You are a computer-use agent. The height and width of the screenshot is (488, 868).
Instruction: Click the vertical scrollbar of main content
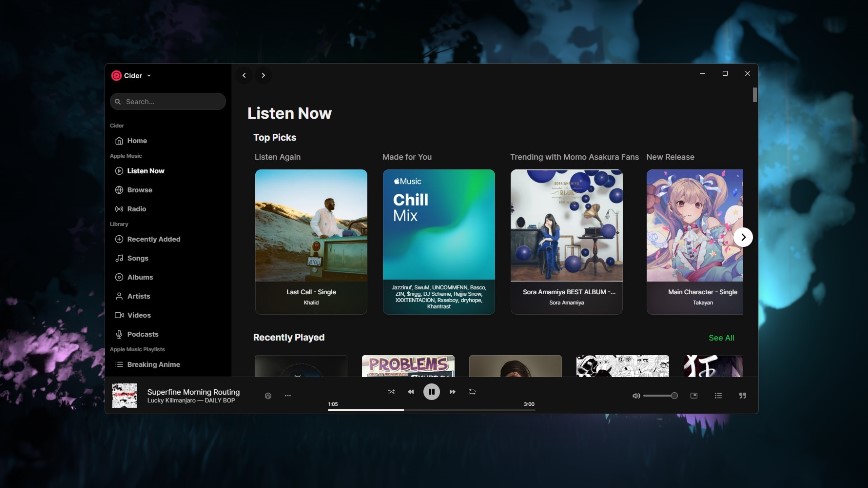point(755,95)
